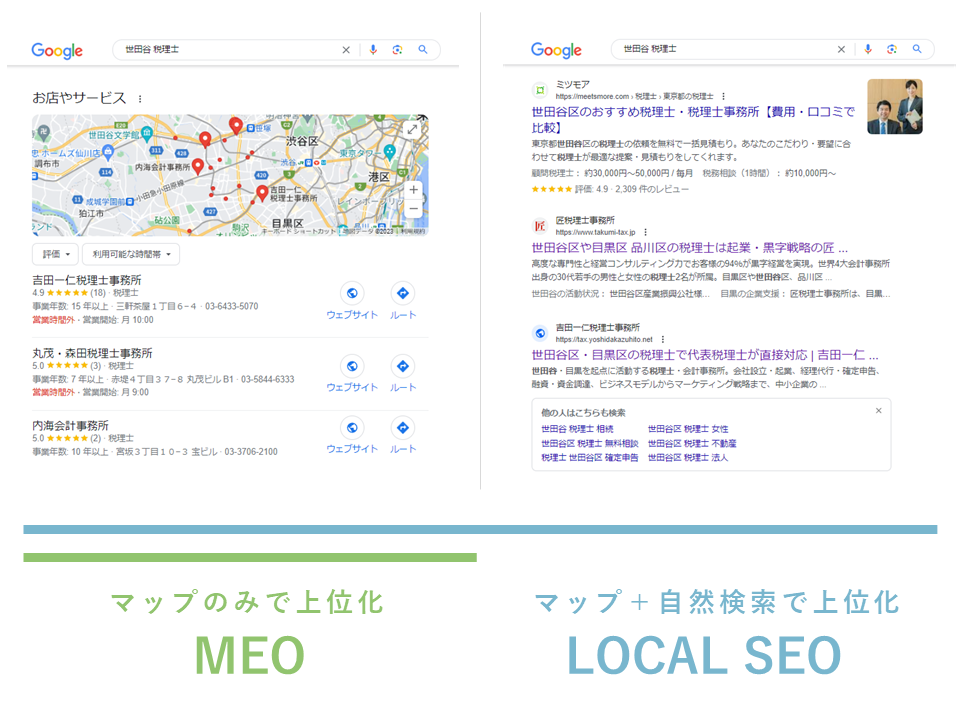Click favicon of 吉田一仁税理士事務所 organic result
The height and width of the screenshot is (720, 960).
click(x=540, y=334)
